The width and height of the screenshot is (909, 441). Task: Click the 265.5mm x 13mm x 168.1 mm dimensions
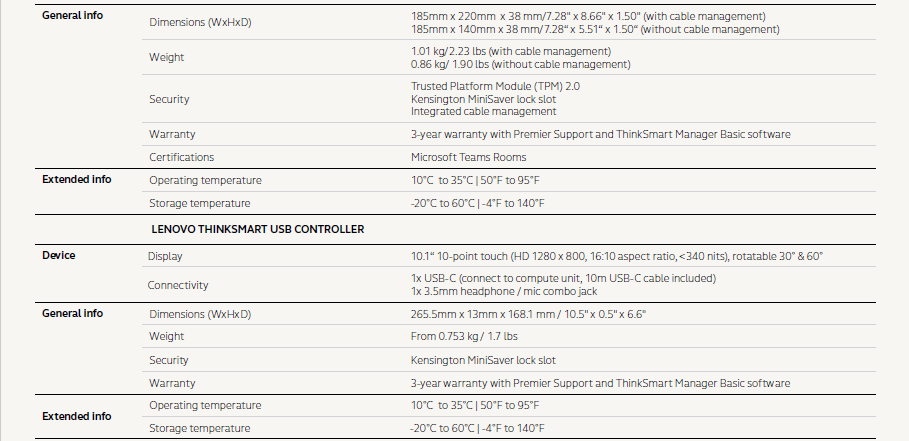tap(528, 314)
